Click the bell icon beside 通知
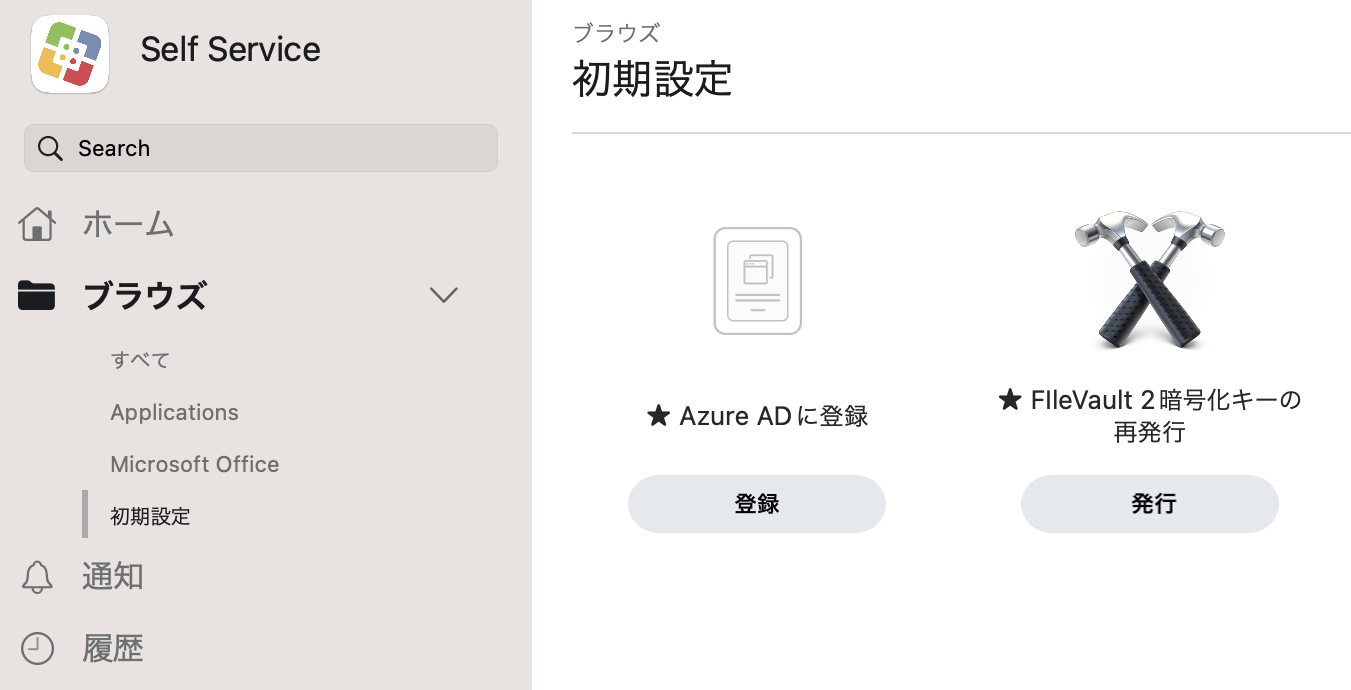 tap(37, 577)
